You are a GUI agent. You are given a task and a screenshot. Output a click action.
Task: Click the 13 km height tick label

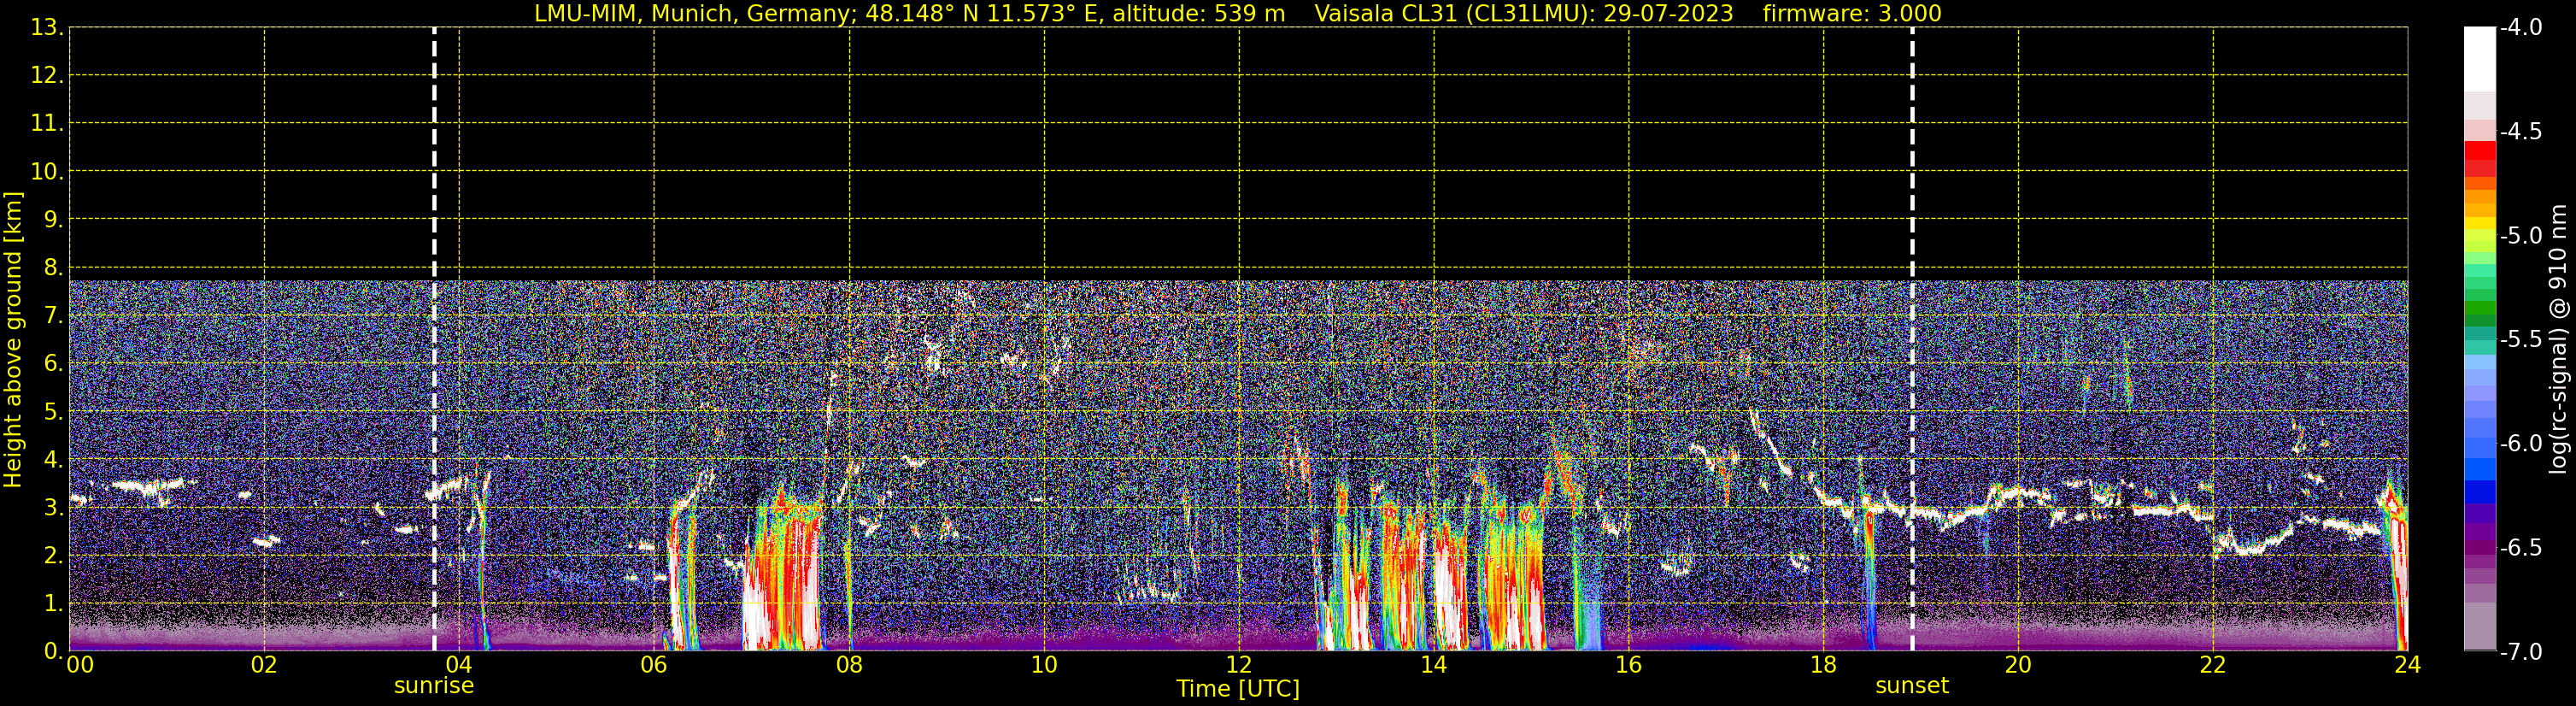click(45, 28)
